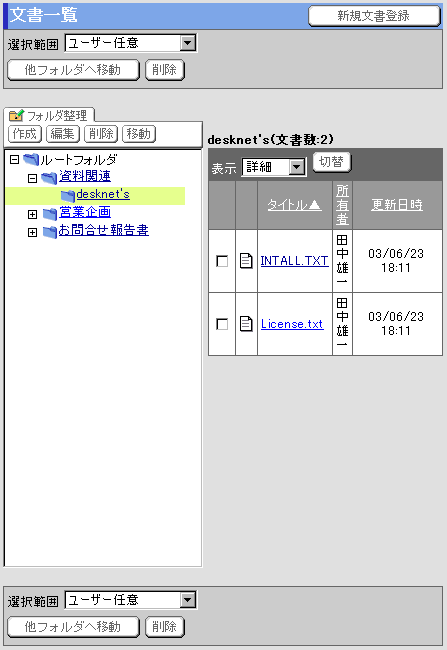Viewport: 447px width, 650px height.
Task: Click the desknet's folder icon in tree
Action: coord(68,196)
